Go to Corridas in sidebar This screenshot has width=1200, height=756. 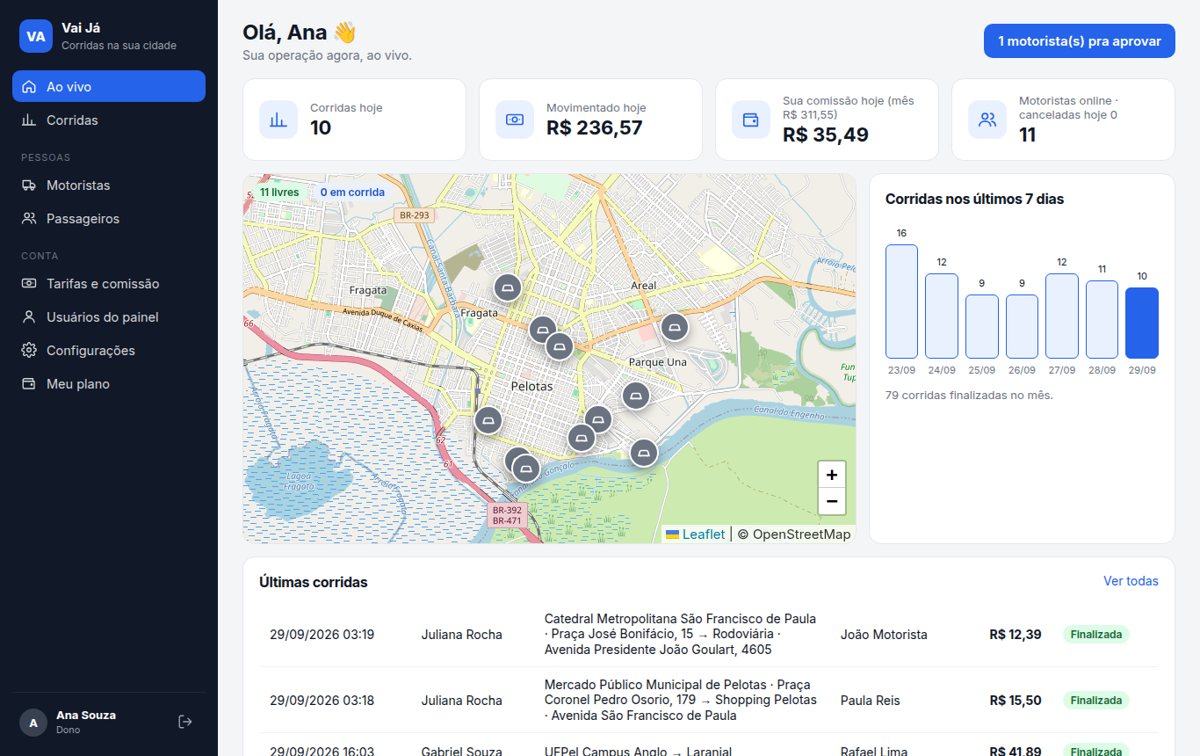[109, 120]
